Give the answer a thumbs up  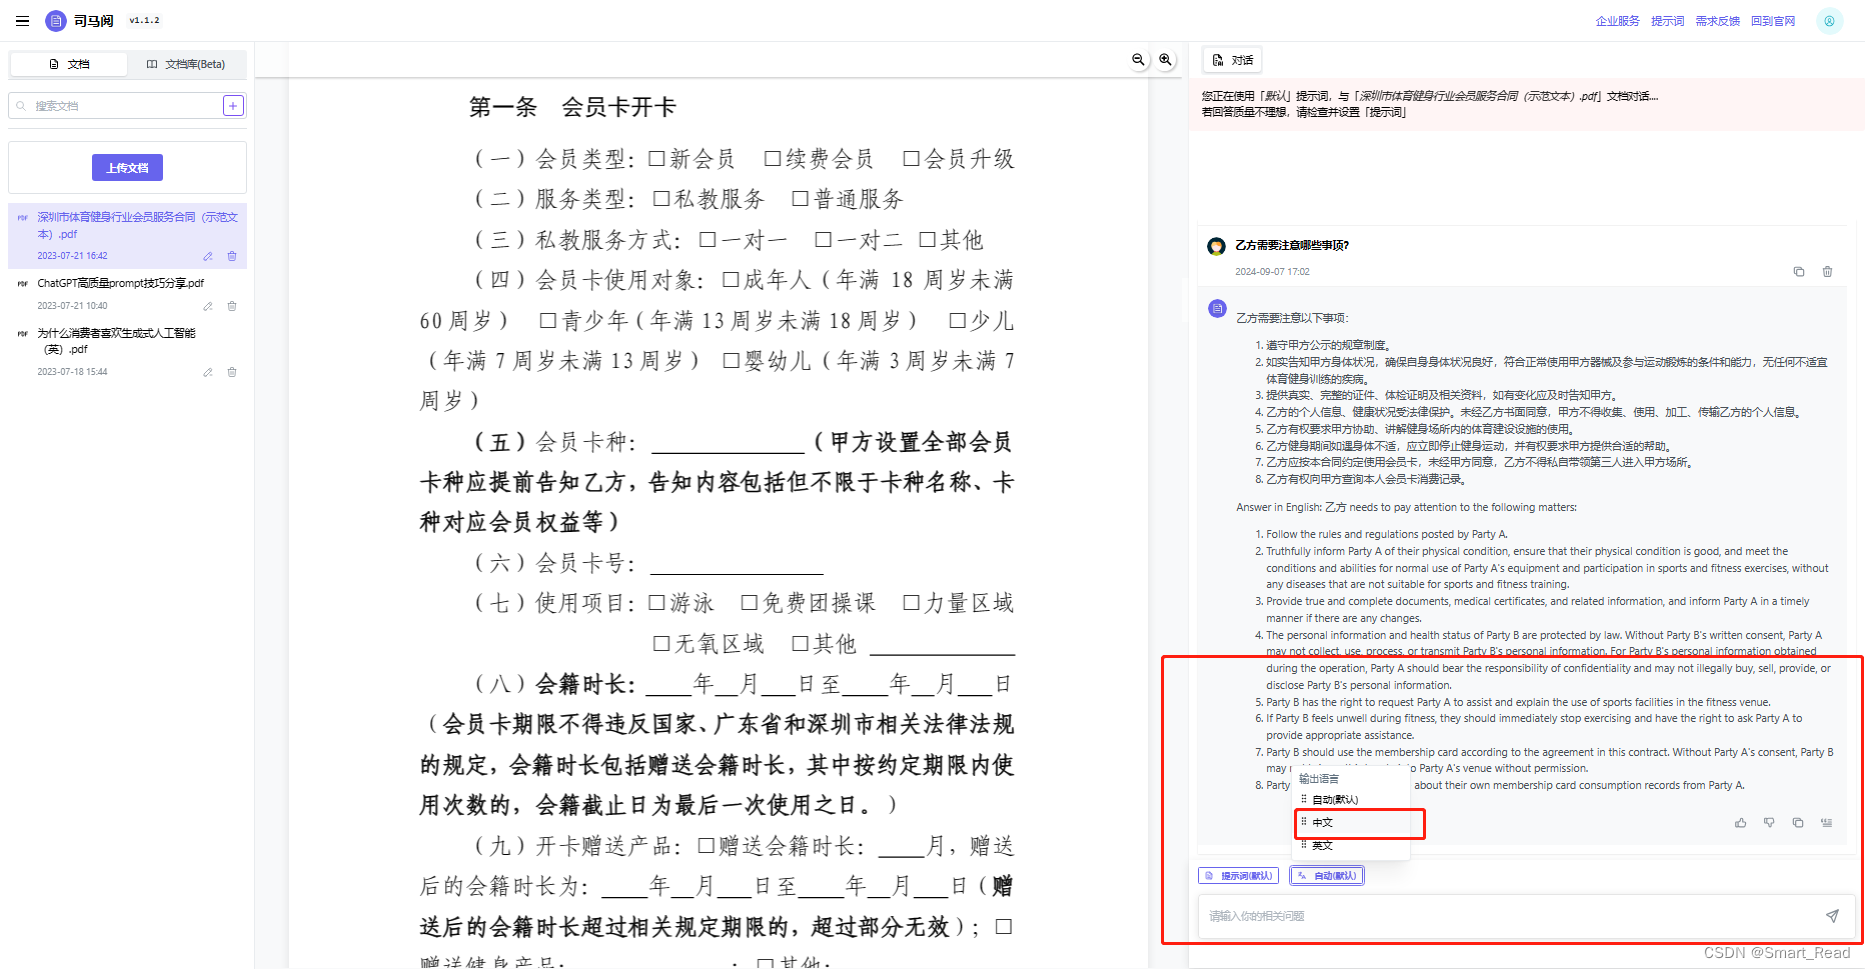coord(1741,822)
